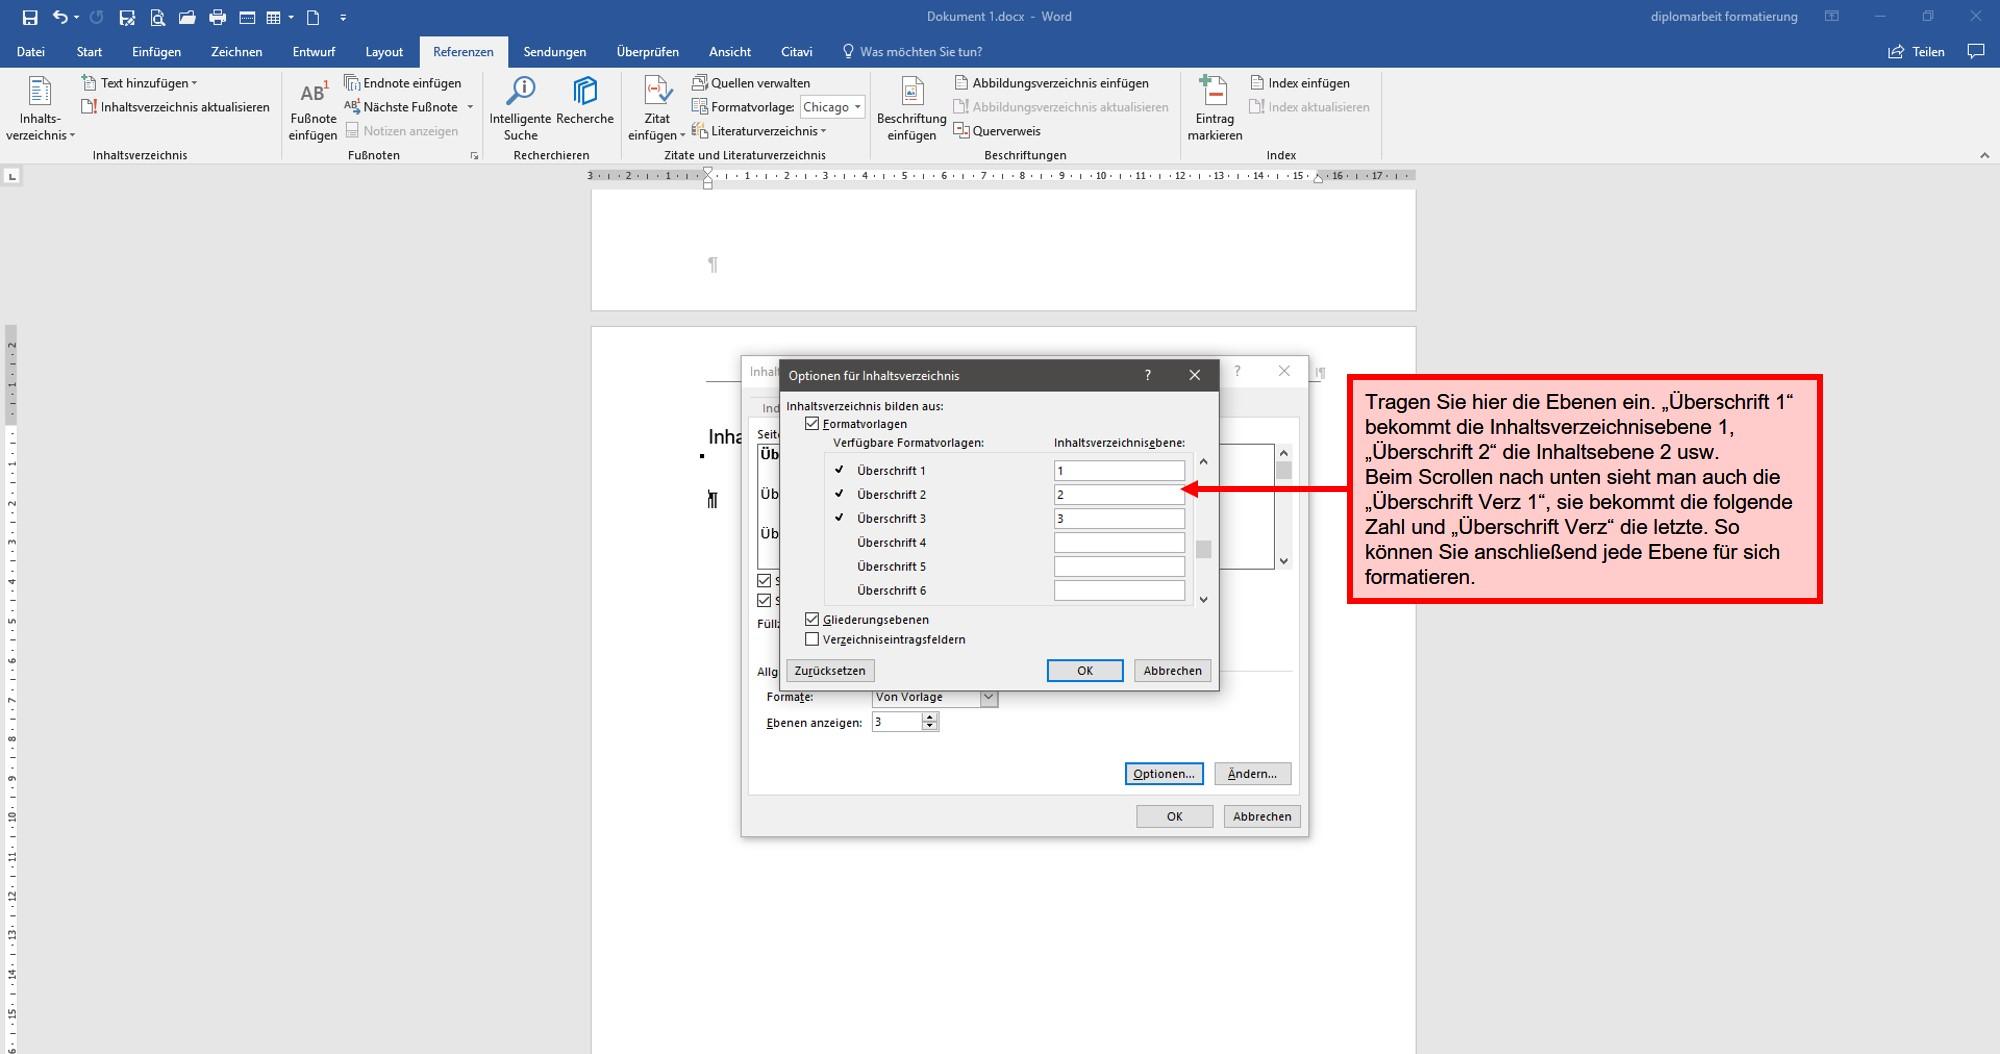Click the Optionen... button
Viewport: 2000px width, 1054px height.
click(x=1164, y=774)
